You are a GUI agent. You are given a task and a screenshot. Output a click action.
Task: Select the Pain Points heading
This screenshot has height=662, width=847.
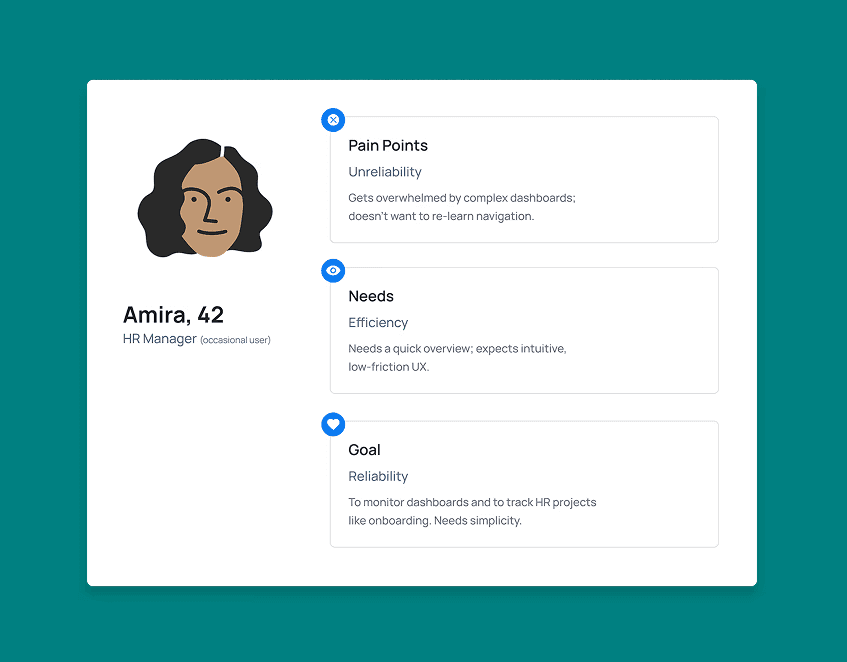pos(388,146)
